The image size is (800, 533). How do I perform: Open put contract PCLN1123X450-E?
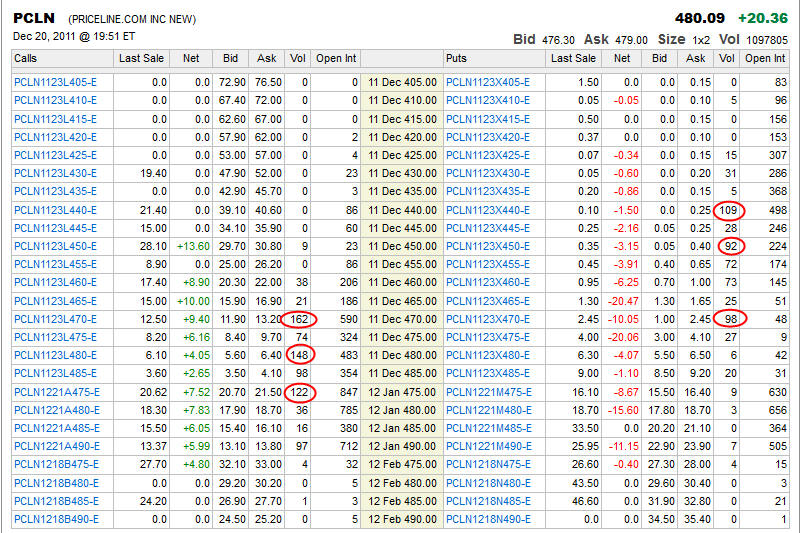[x=488, y=246]
